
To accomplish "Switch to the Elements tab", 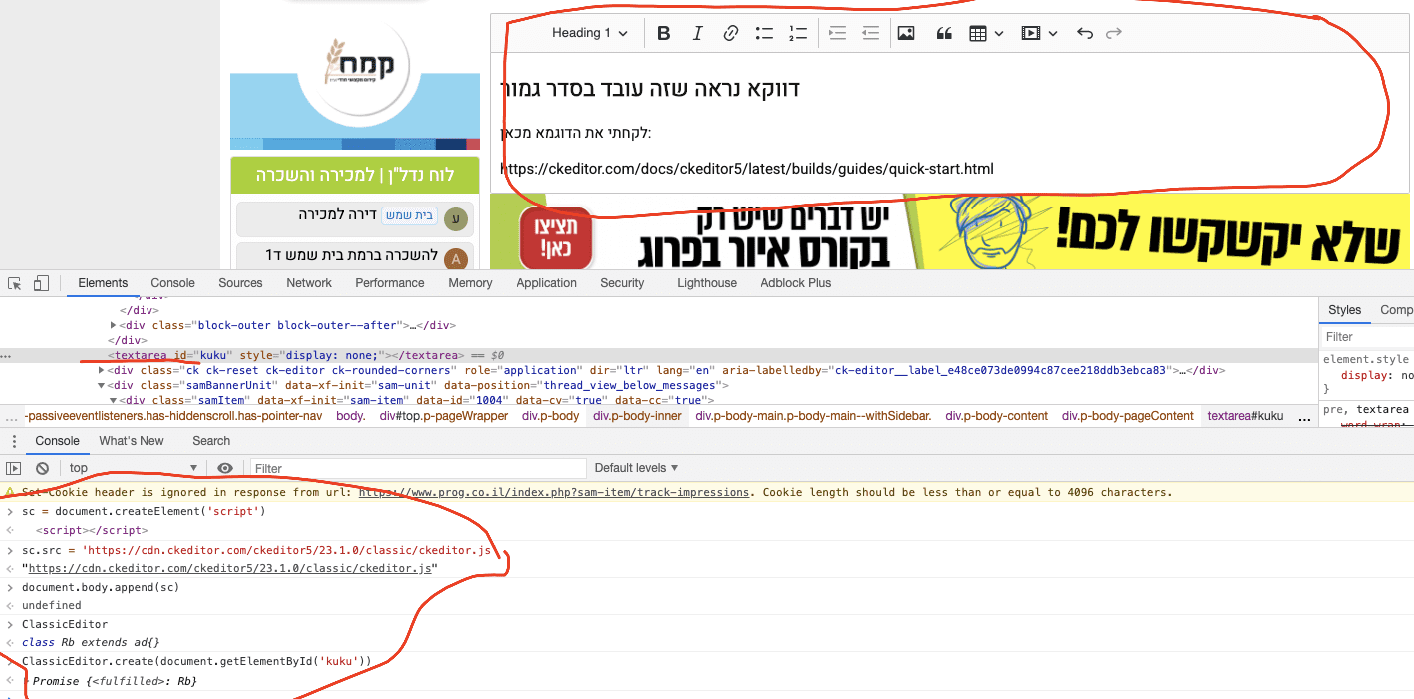I will (103, 283).
